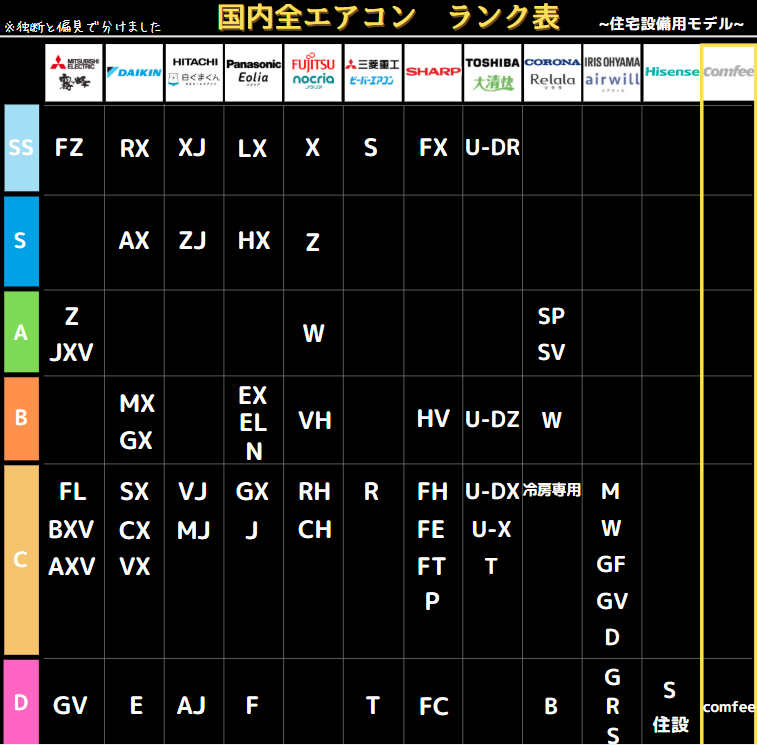
Task: Select the Corona SP model
Action: click(x=551, y=316)
